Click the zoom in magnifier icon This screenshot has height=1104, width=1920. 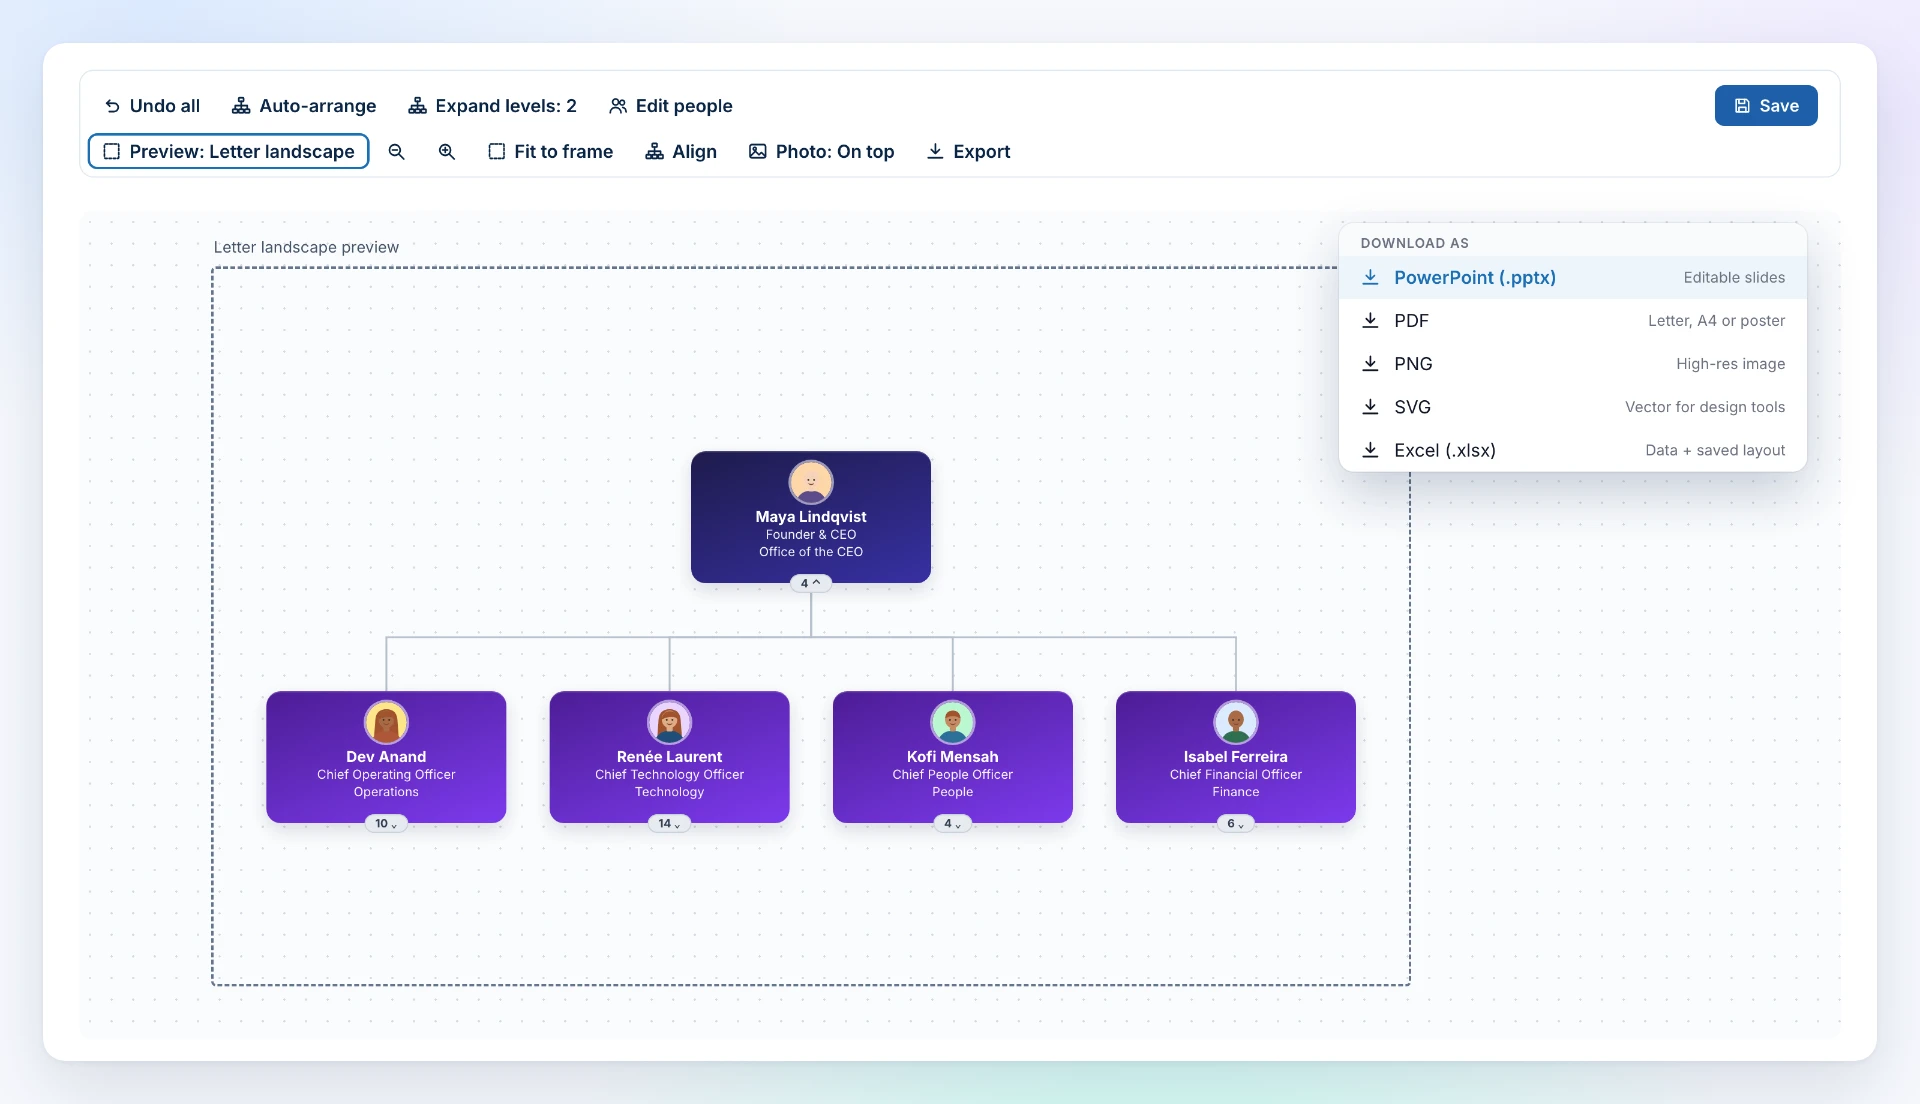point(447,152)
